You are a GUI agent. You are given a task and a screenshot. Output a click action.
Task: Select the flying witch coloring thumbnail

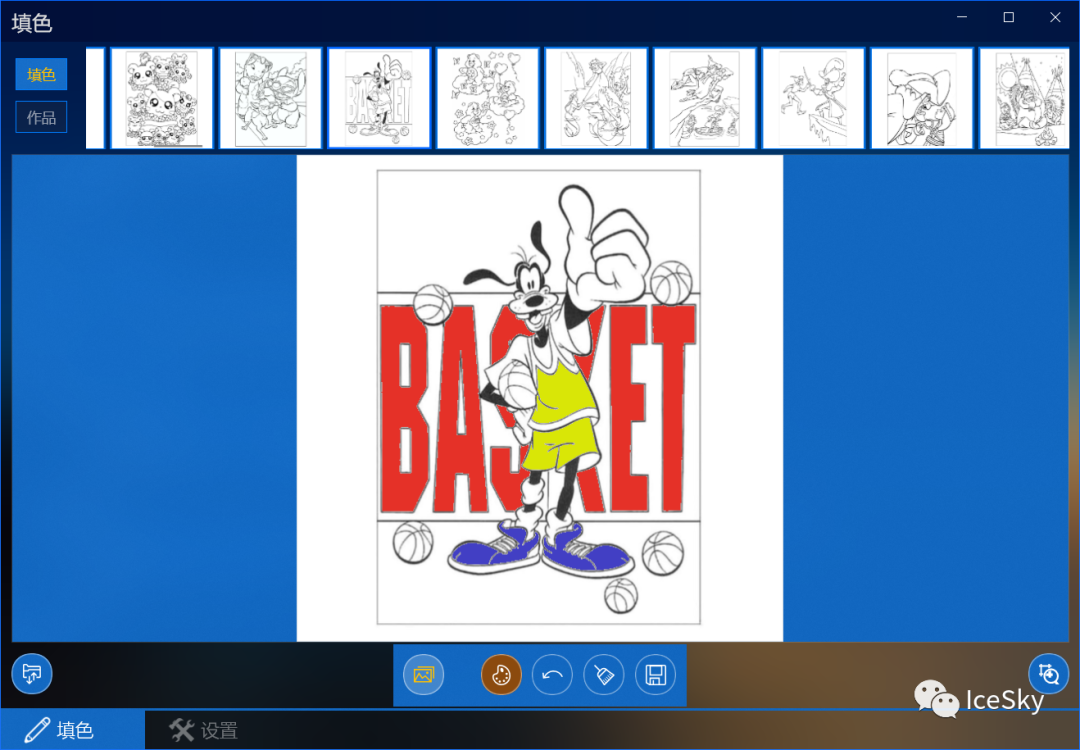point(705,98)
